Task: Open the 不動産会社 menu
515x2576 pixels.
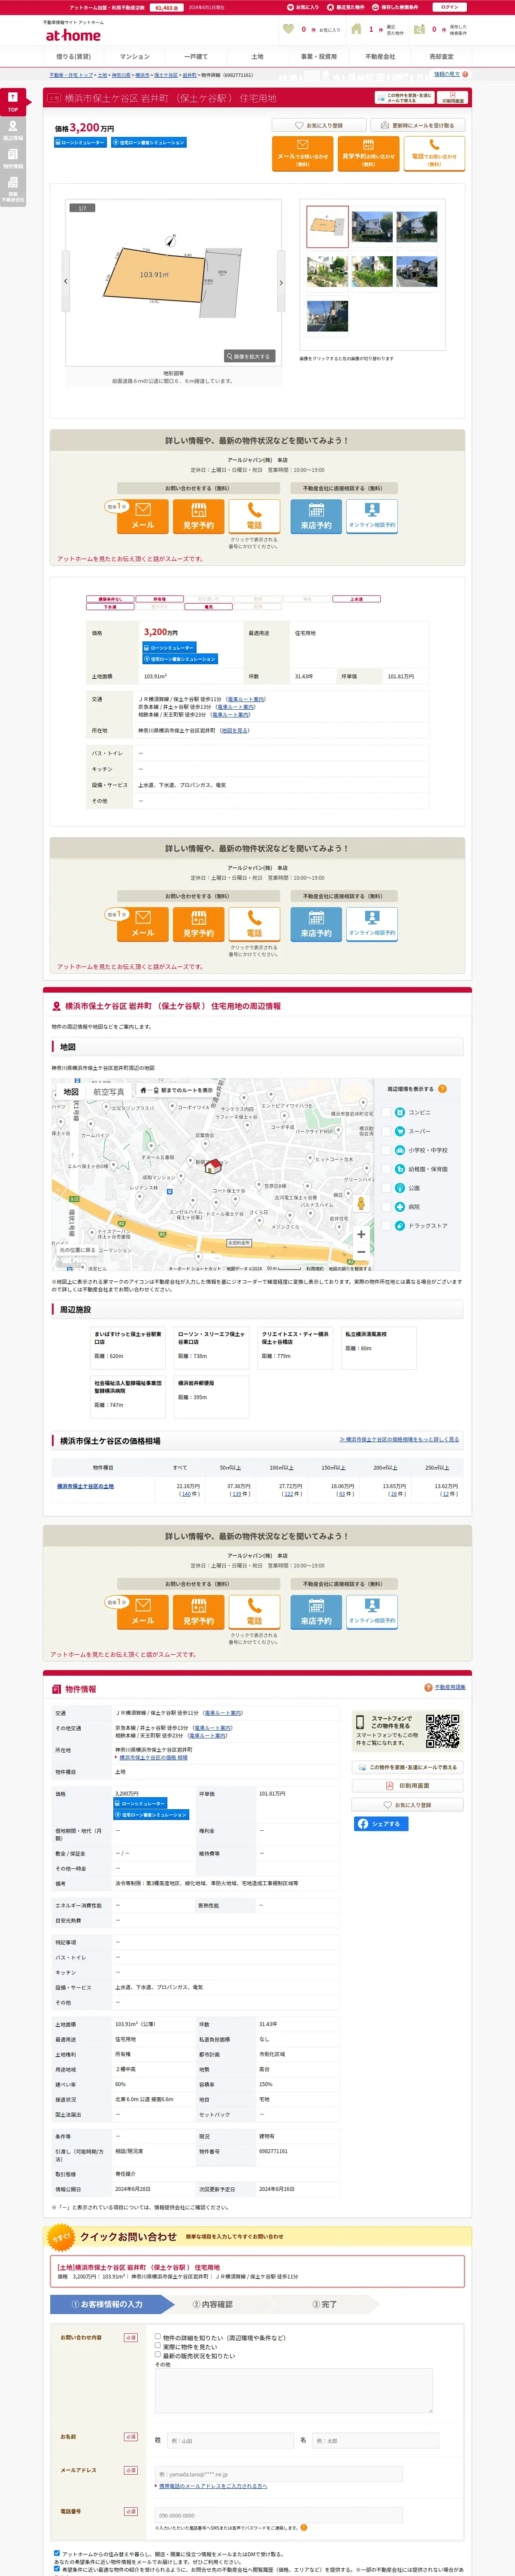Action: [x=380, y=57]
